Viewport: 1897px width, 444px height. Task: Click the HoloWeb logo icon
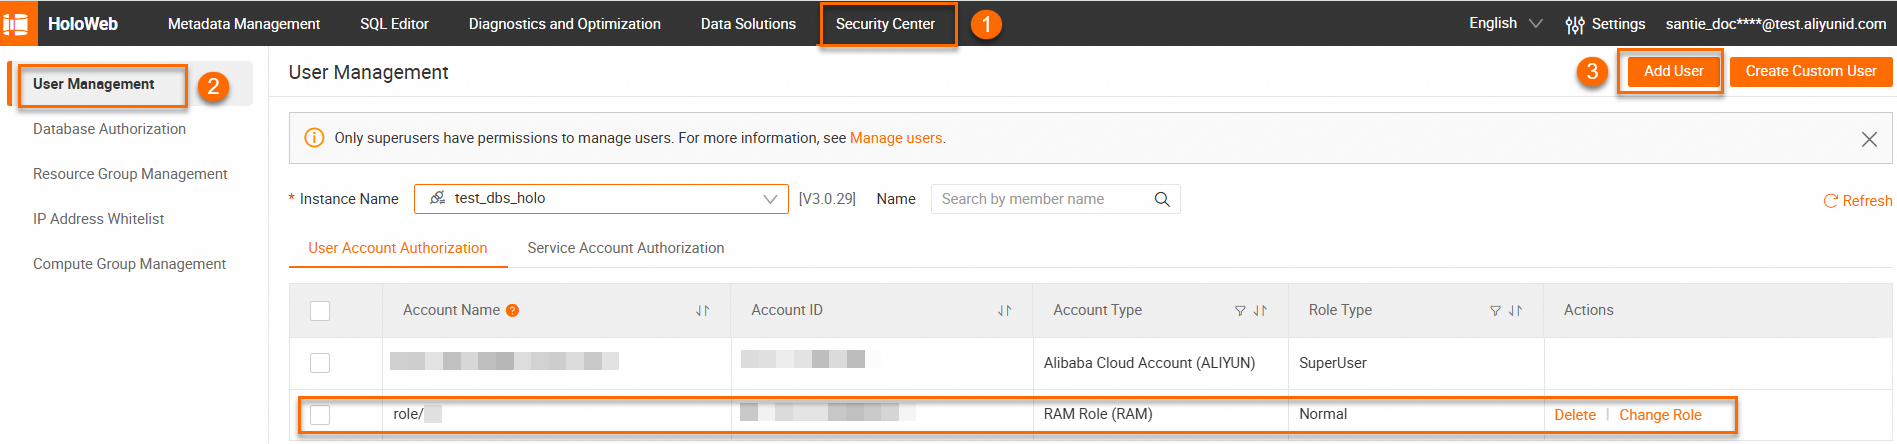[17, 23]
